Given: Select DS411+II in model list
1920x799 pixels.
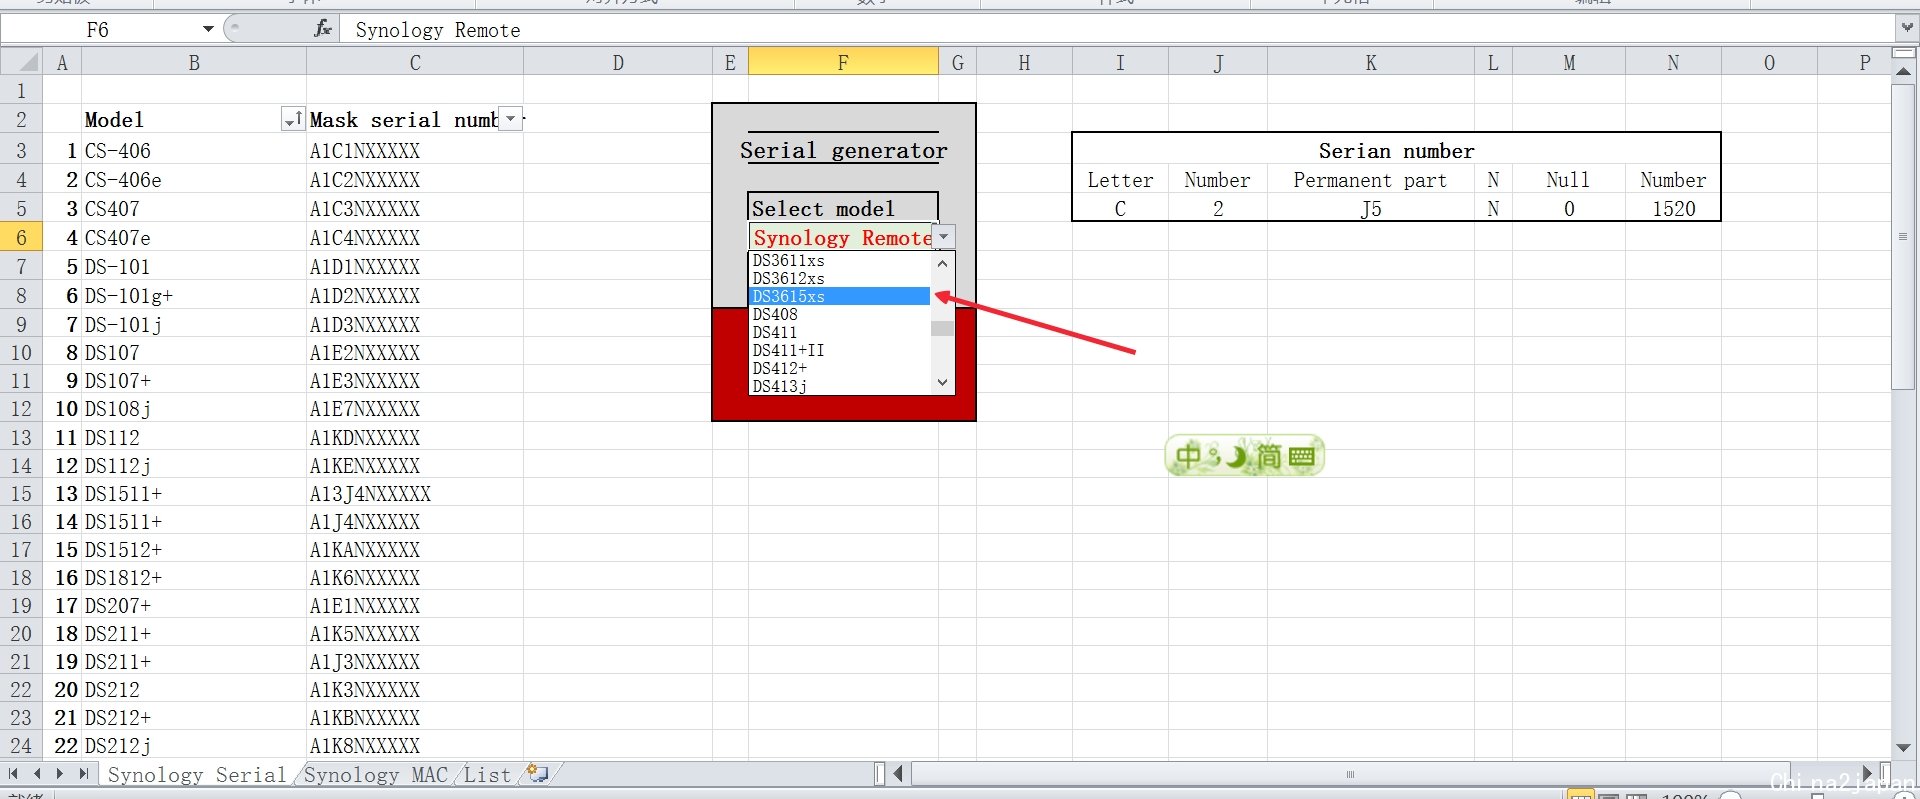Looking at the screenshot, I should [x=839, y=350].
